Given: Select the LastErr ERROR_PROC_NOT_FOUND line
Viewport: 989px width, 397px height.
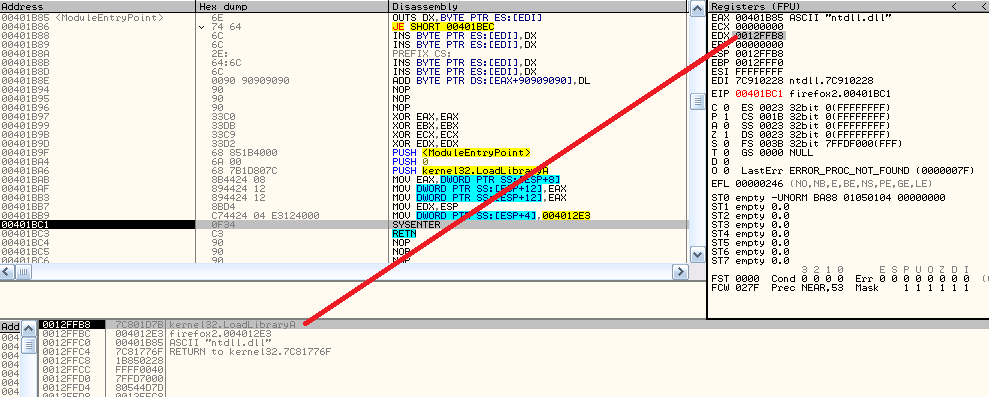Looking at the screenshot, I should (x=858, y=170).
